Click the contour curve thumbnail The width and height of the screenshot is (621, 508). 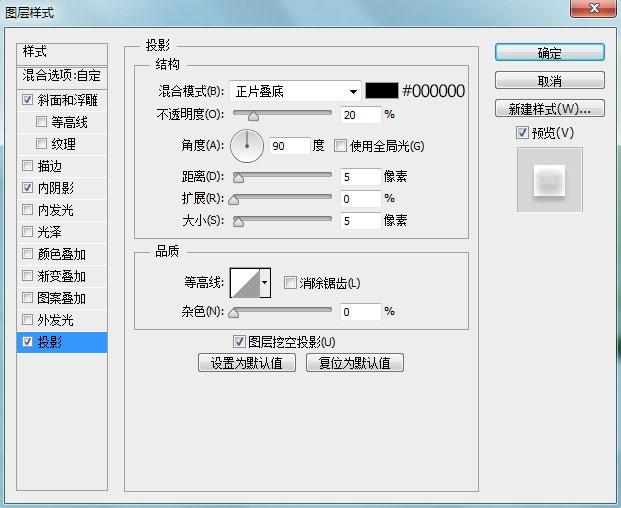click(245, 283)
